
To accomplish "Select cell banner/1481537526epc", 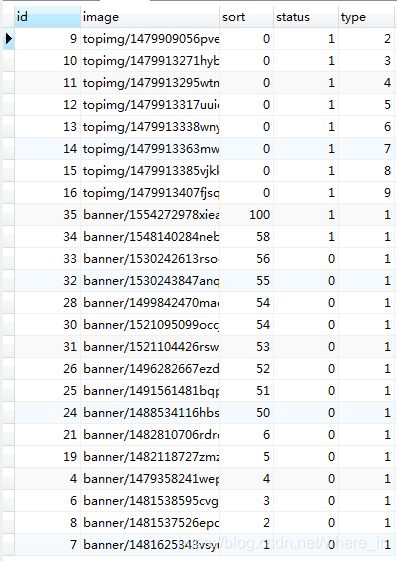I will pyautogui.click(x=150, y=523).
